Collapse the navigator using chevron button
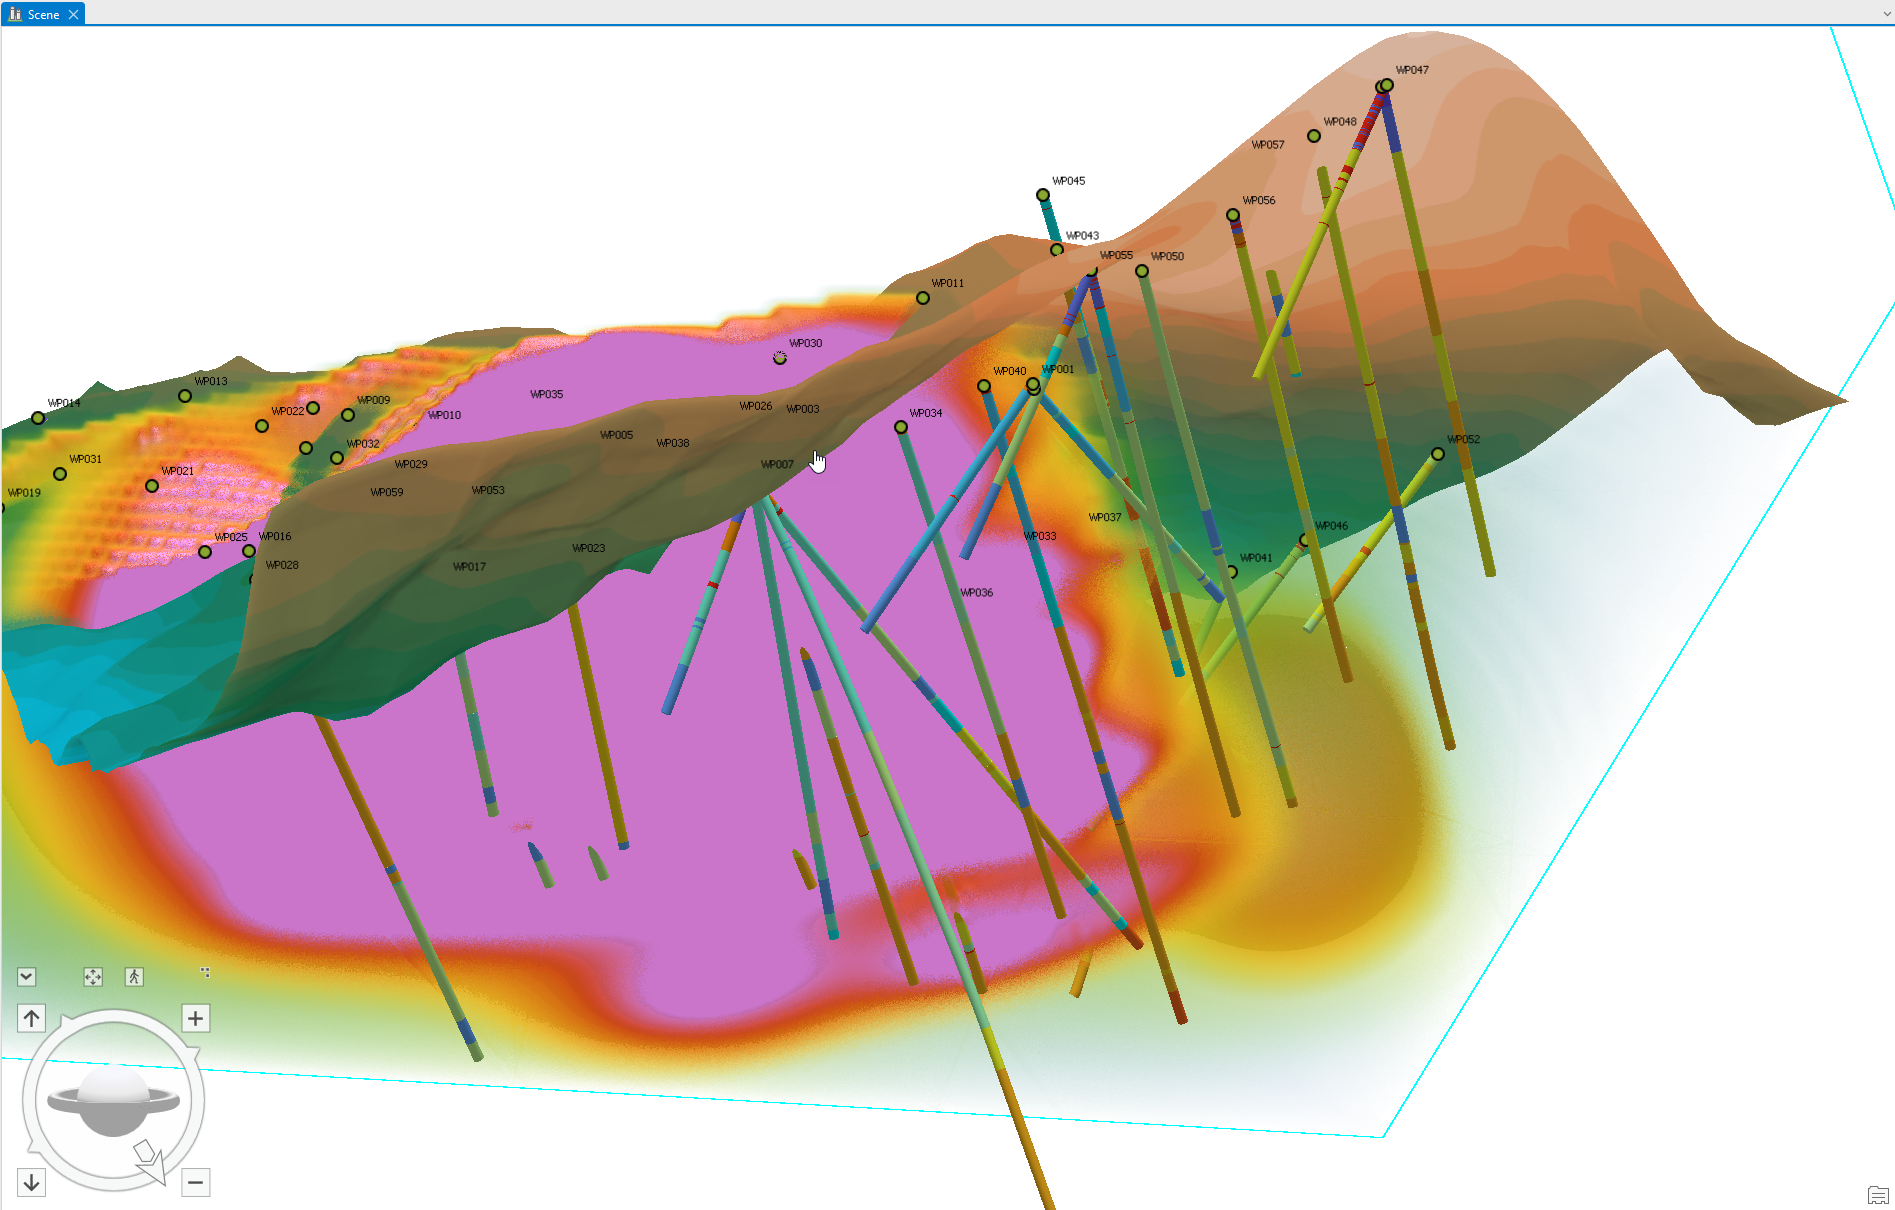 pos(27,977)
